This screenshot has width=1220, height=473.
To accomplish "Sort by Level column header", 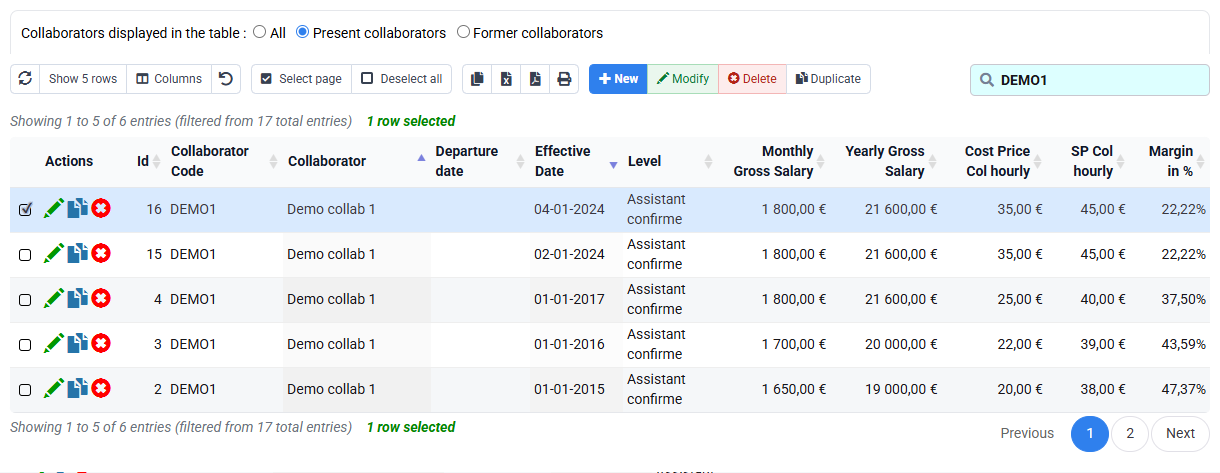I will point(670,161).
